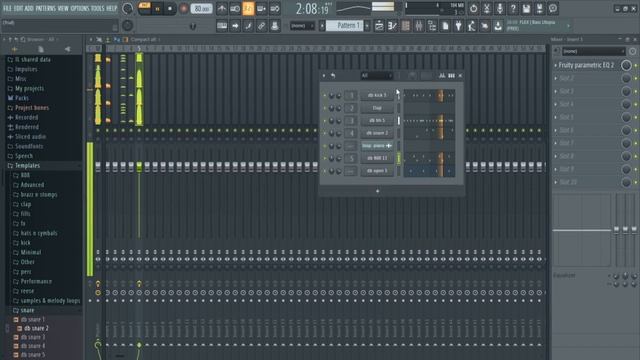The width and height of the screenshot is (640, 360).
Task: Mute the Clap channel
Action: coord(325,108)
